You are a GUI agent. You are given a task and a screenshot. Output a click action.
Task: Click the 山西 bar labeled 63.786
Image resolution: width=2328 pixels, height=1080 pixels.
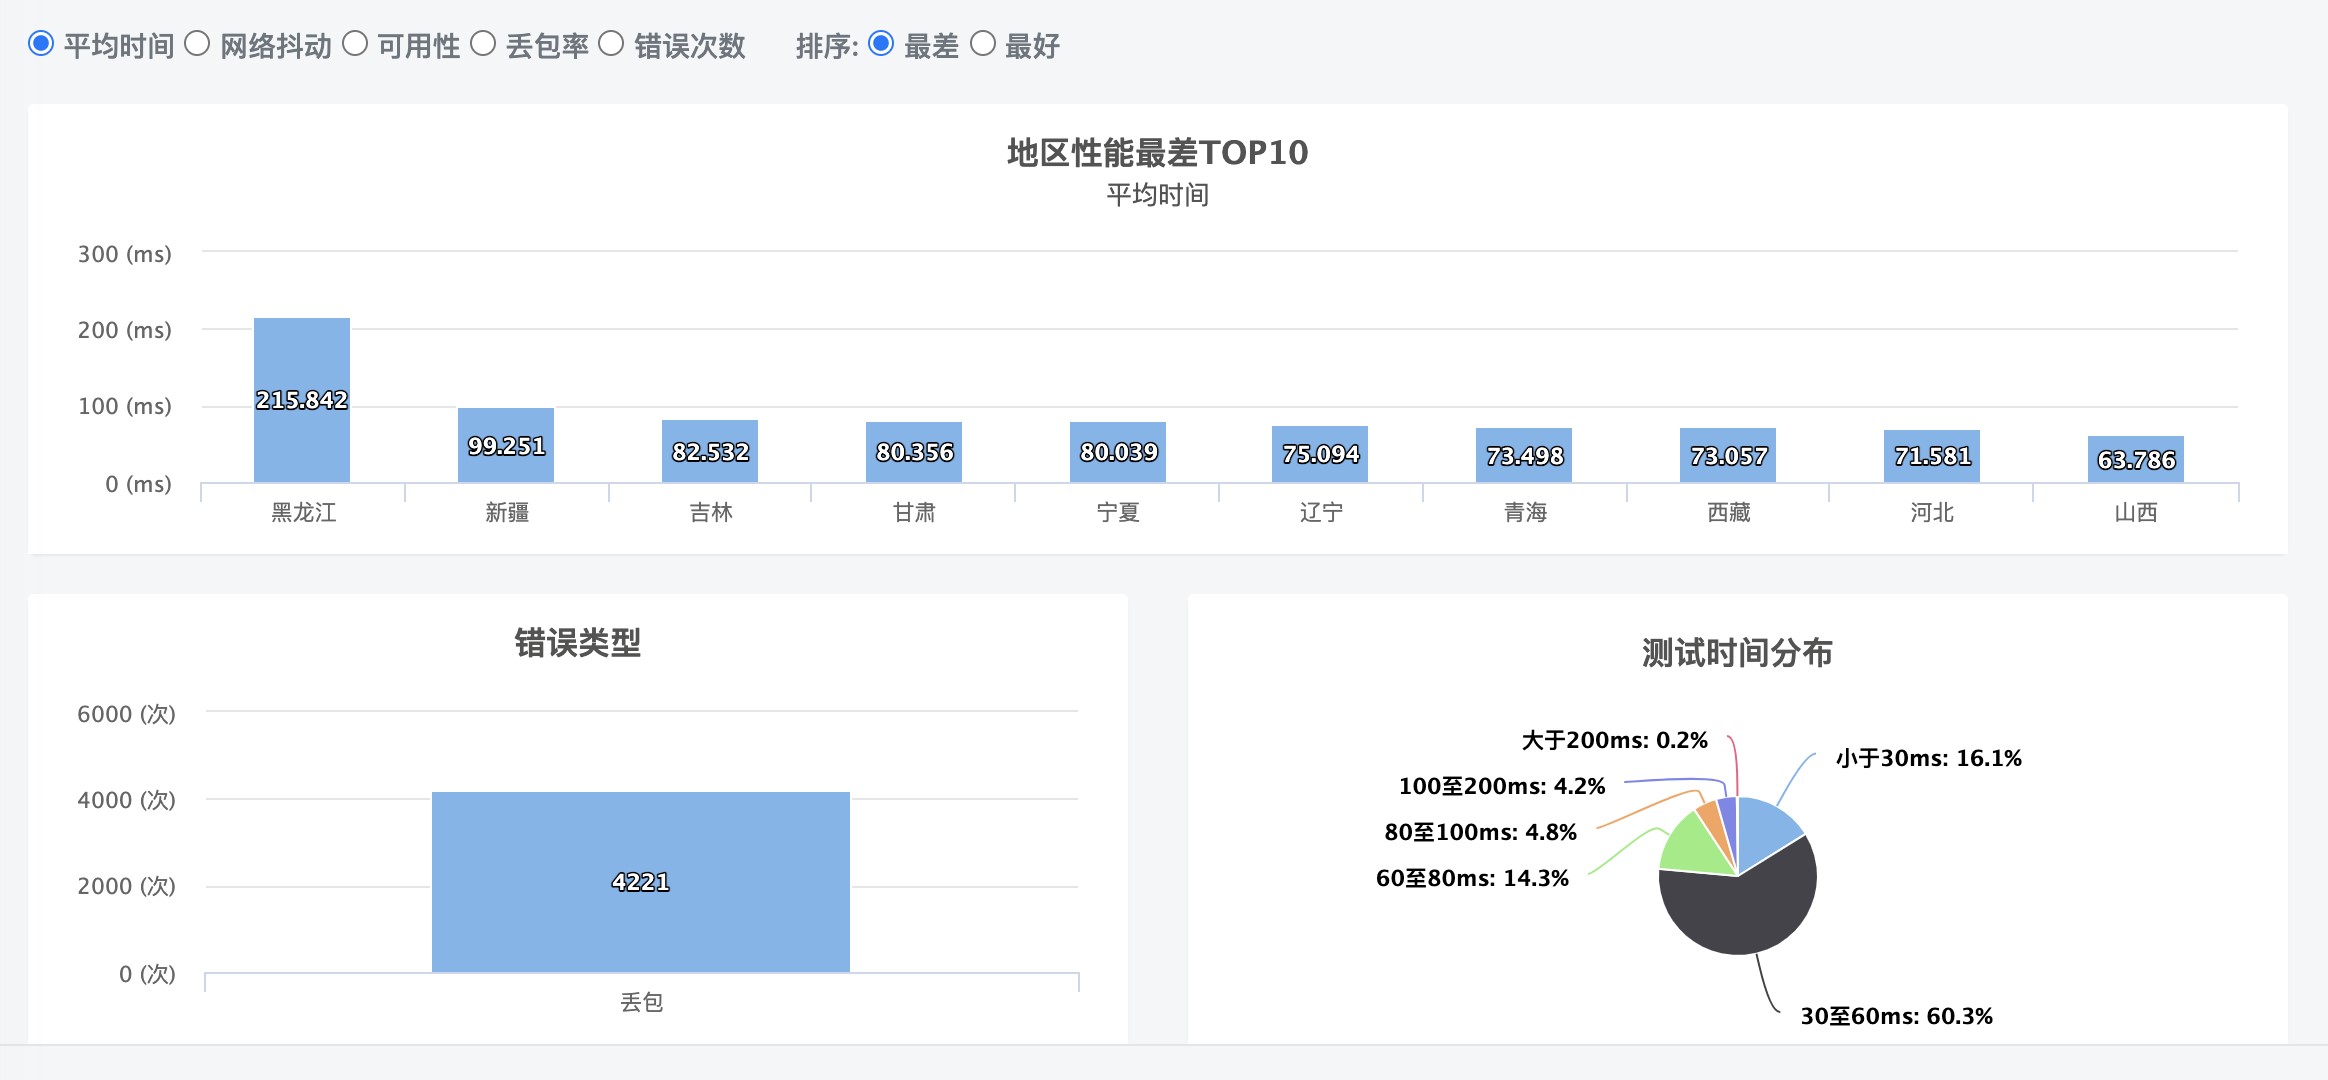[2136, 460]
